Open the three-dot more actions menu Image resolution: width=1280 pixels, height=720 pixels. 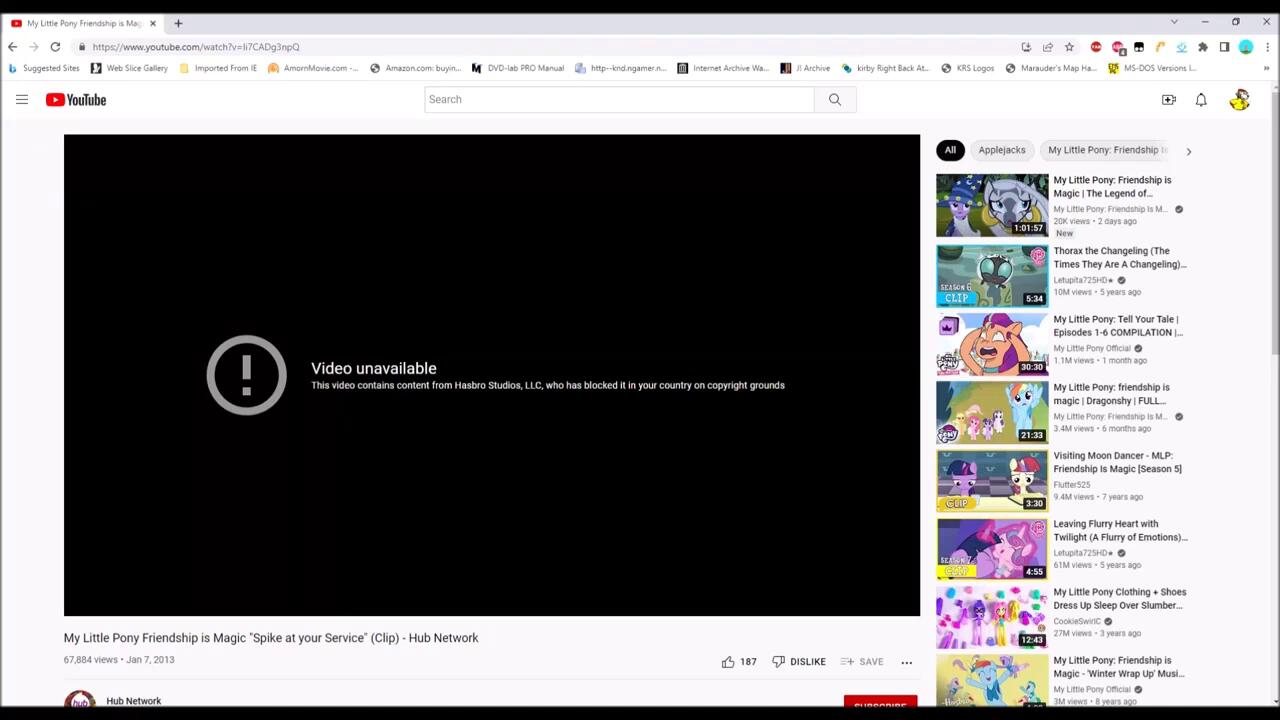pyautogui.click(x=906, y=662)
